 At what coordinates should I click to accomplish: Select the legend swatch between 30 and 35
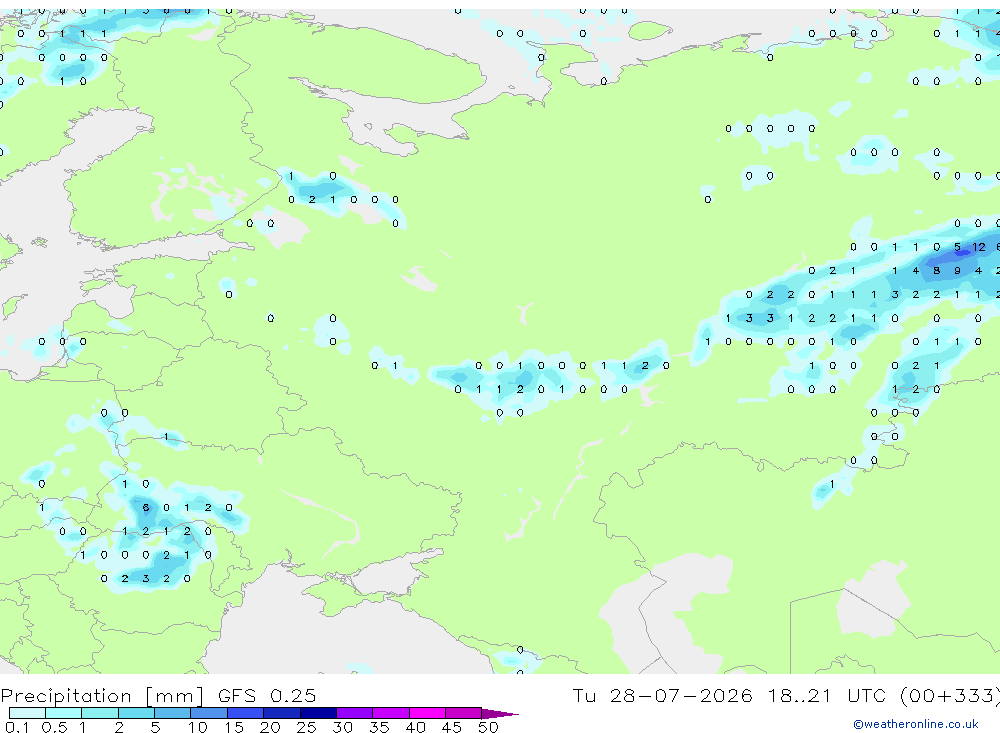tap(355, 713)
